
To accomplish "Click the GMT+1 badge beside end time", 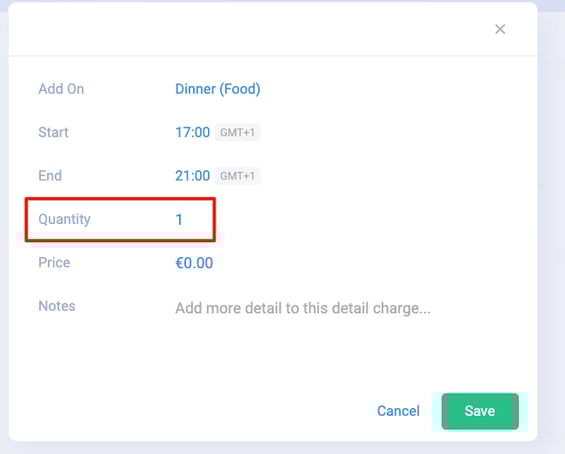I will click(x=237, y=176).
